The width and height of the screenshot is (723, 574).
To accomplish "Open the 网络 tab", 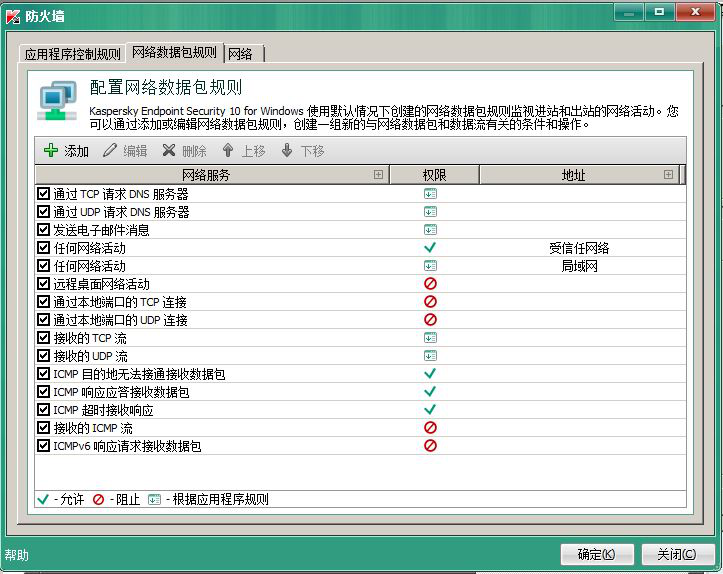I will coord(240,54).
